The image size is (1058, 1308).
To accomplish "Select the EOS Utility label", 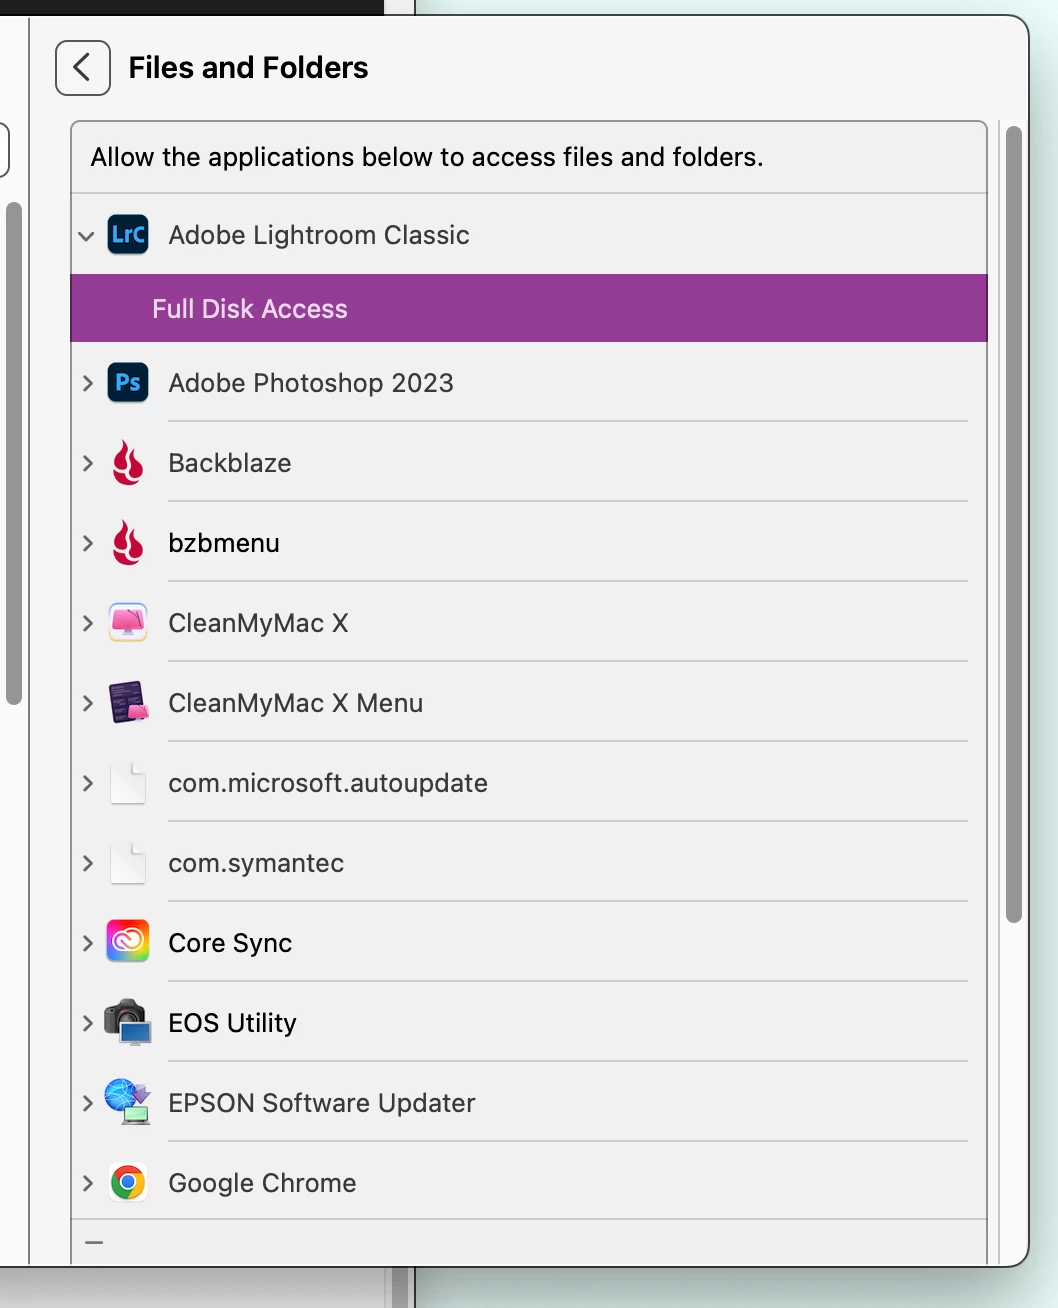I will click(232, 1023).
